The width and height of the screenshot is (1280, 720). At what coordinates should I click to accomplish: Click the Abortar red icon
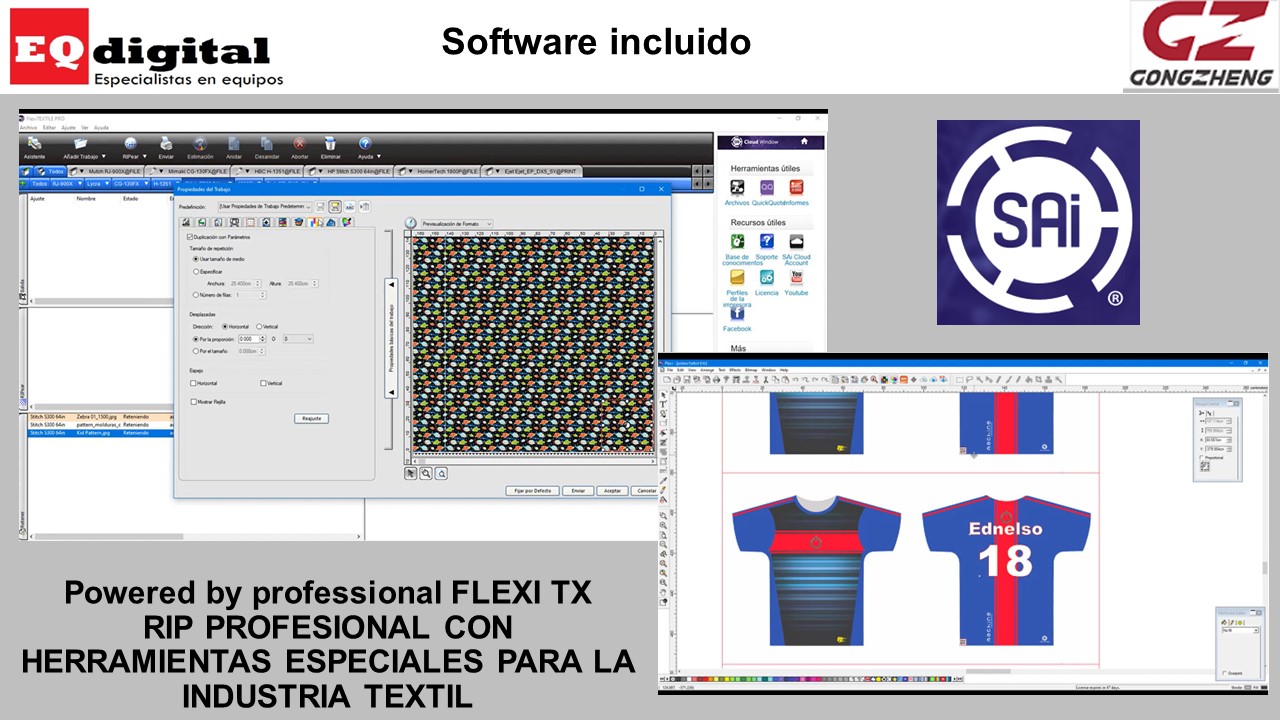click(x=299, y=145)
